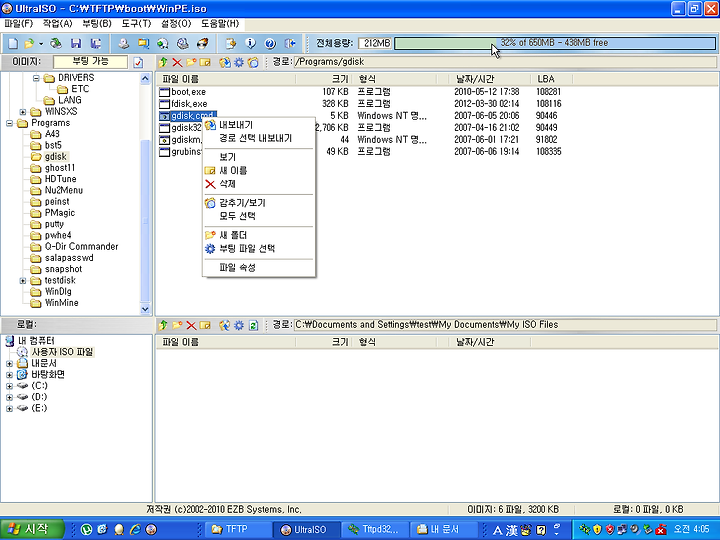Click the Windows 시작 start button
Viewport: 720px width, 540px height.
pyautogui.click(x=32, y=529)
